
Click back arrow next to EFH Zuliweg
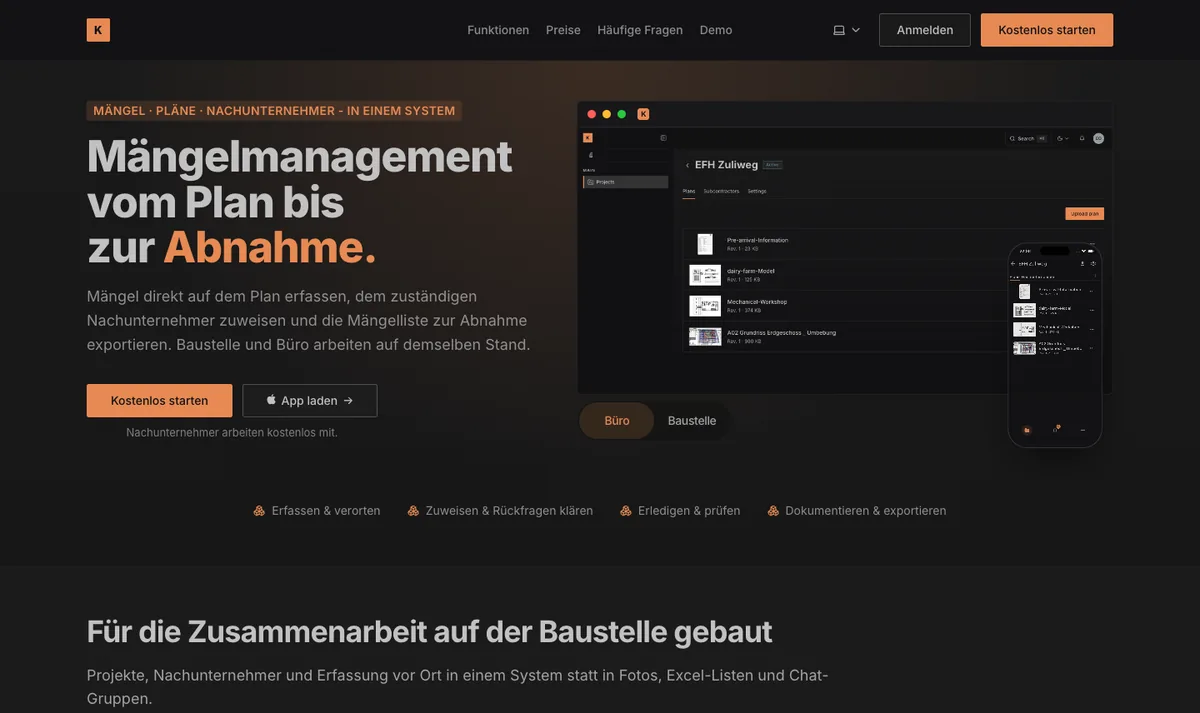(687, 165)
